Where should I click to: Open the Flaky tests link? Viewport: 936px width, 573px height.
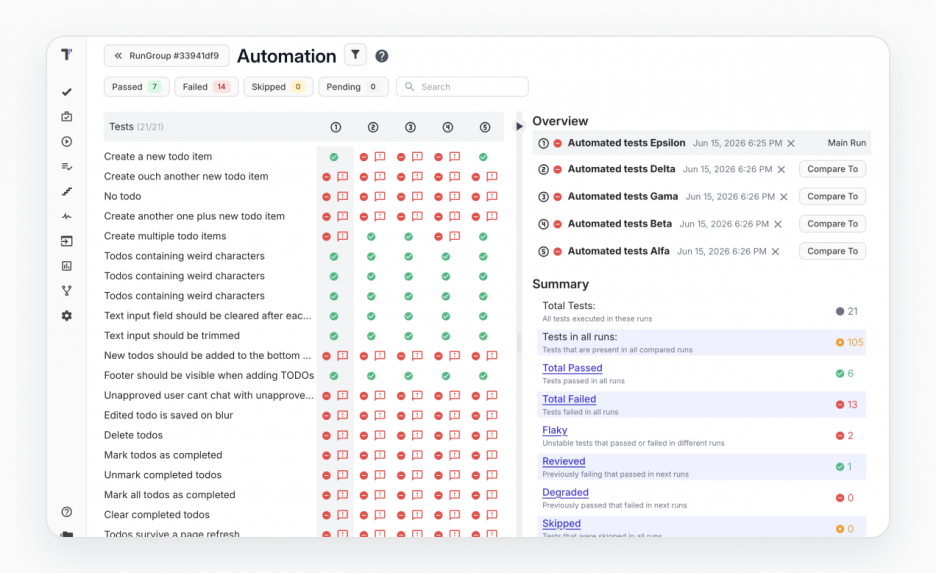555,430
